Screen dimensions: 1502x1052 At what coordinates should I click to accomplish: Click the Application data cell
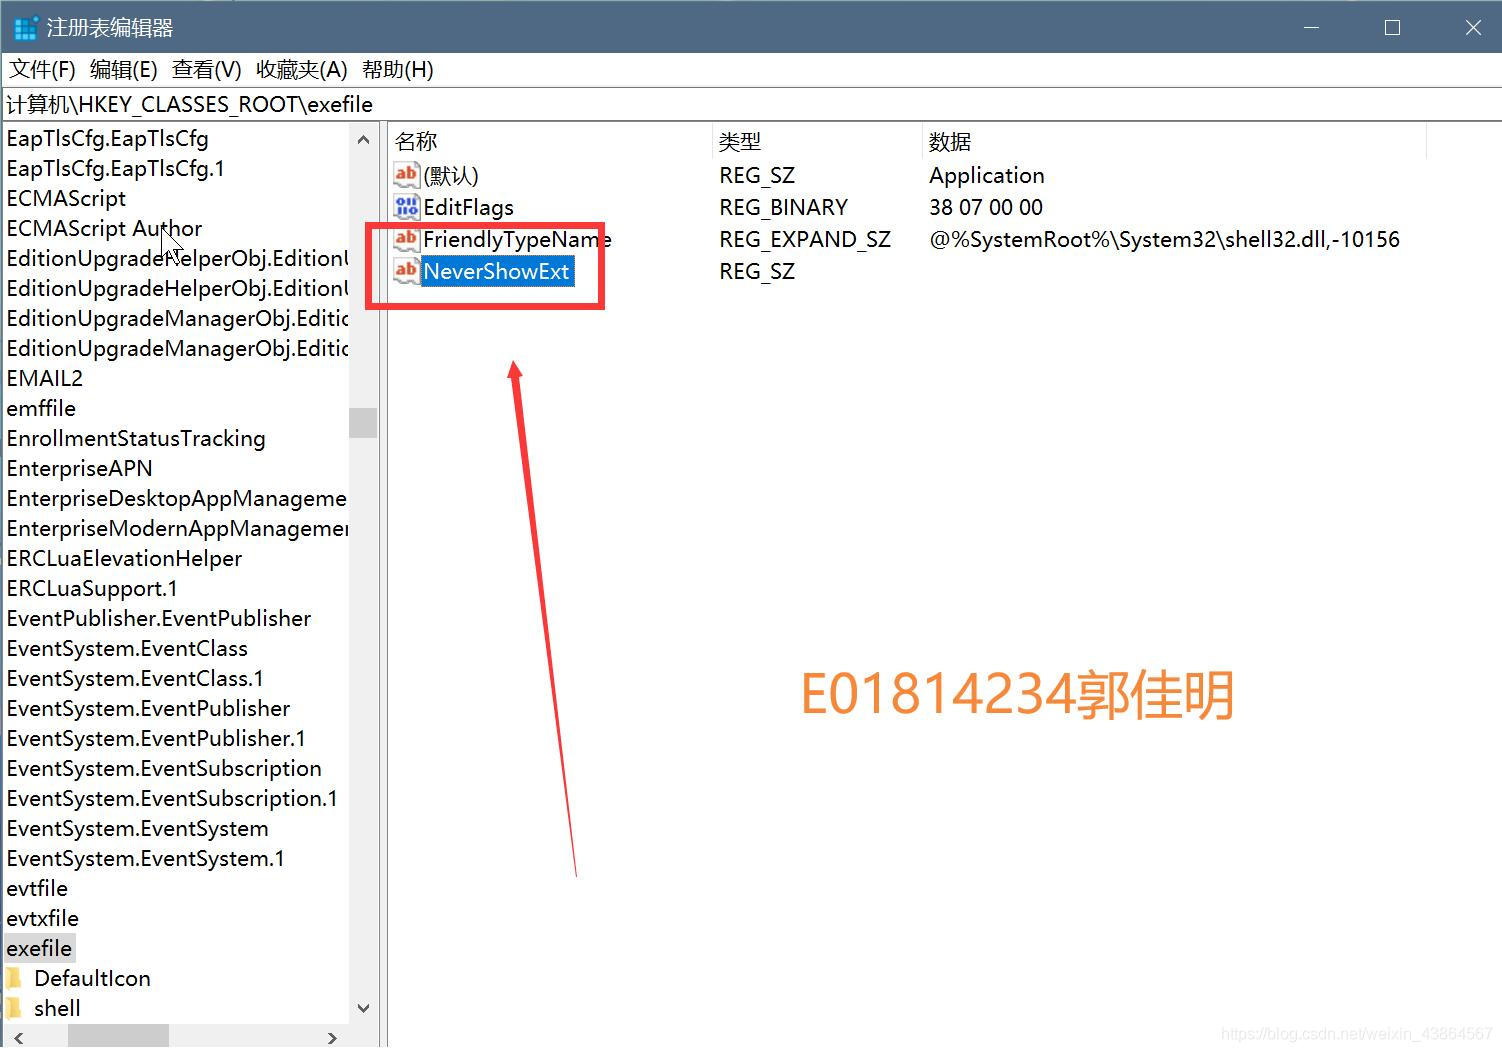pos(986,175)
